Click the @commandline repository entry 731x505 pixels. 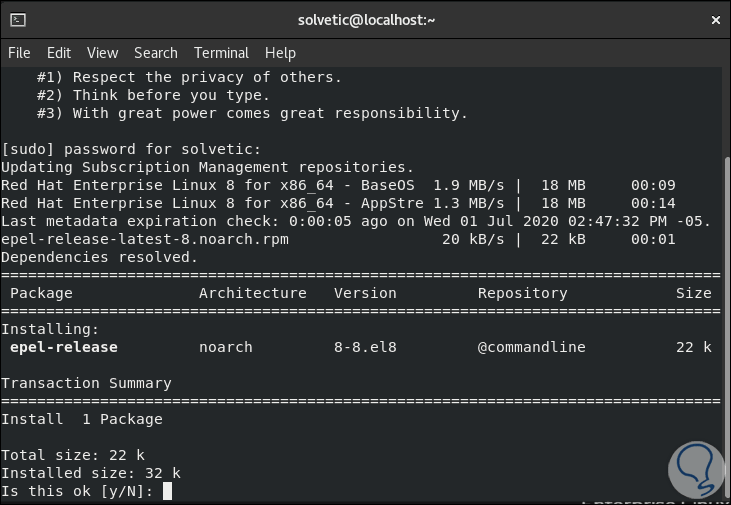tap(531, 347)
